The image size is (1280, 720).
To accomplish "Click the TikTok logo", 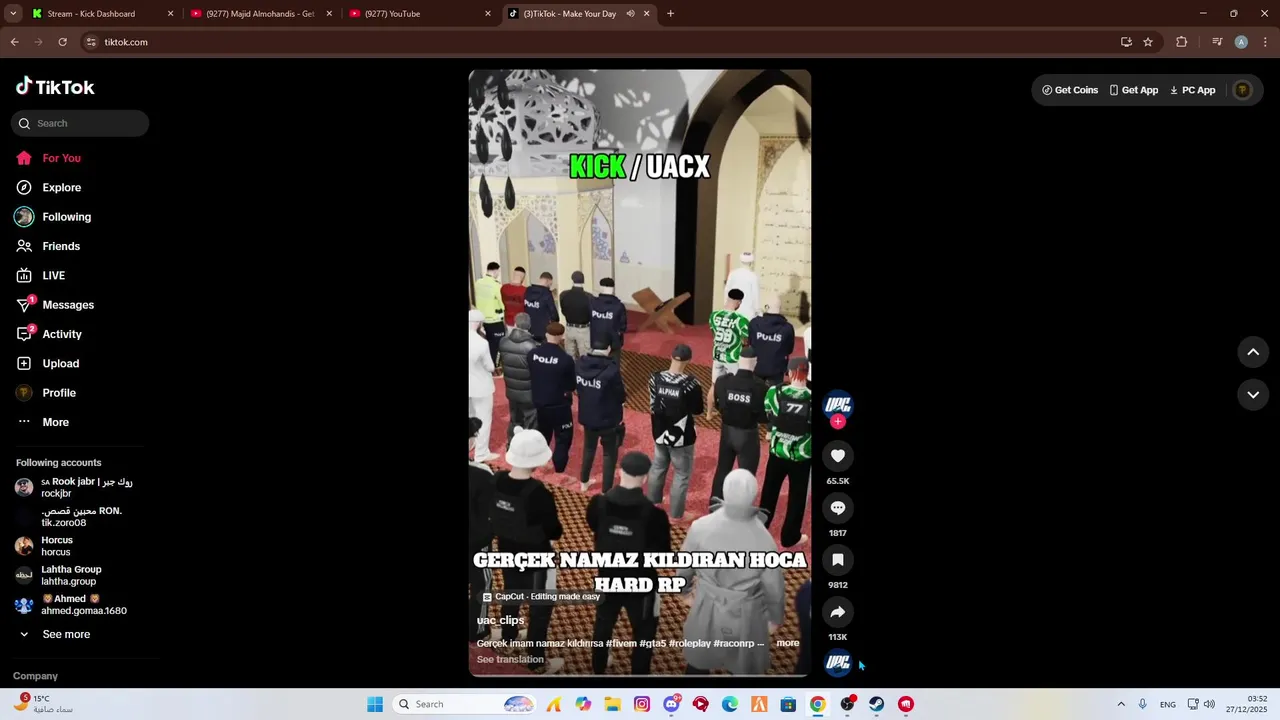I will (x=55, y=87).
